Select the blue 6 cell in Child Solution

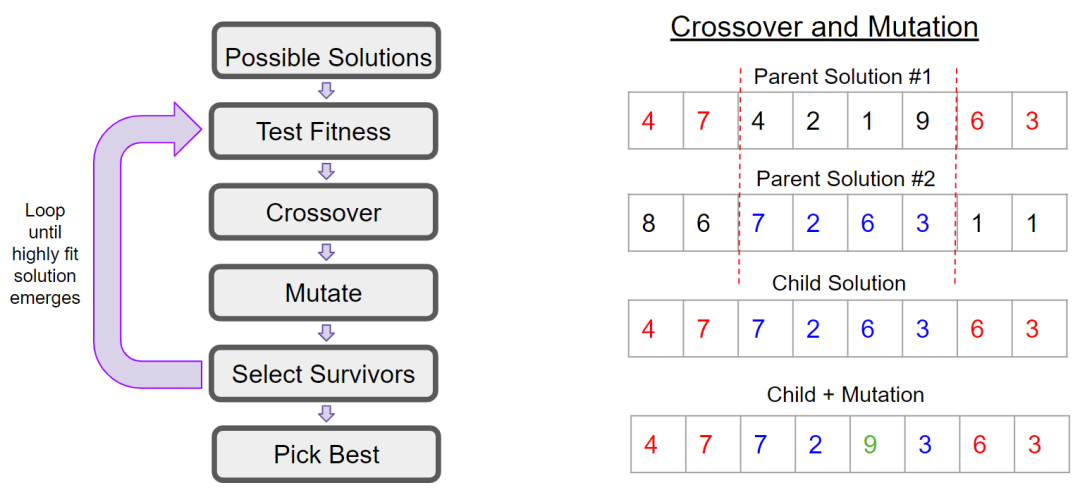(868, 328)
